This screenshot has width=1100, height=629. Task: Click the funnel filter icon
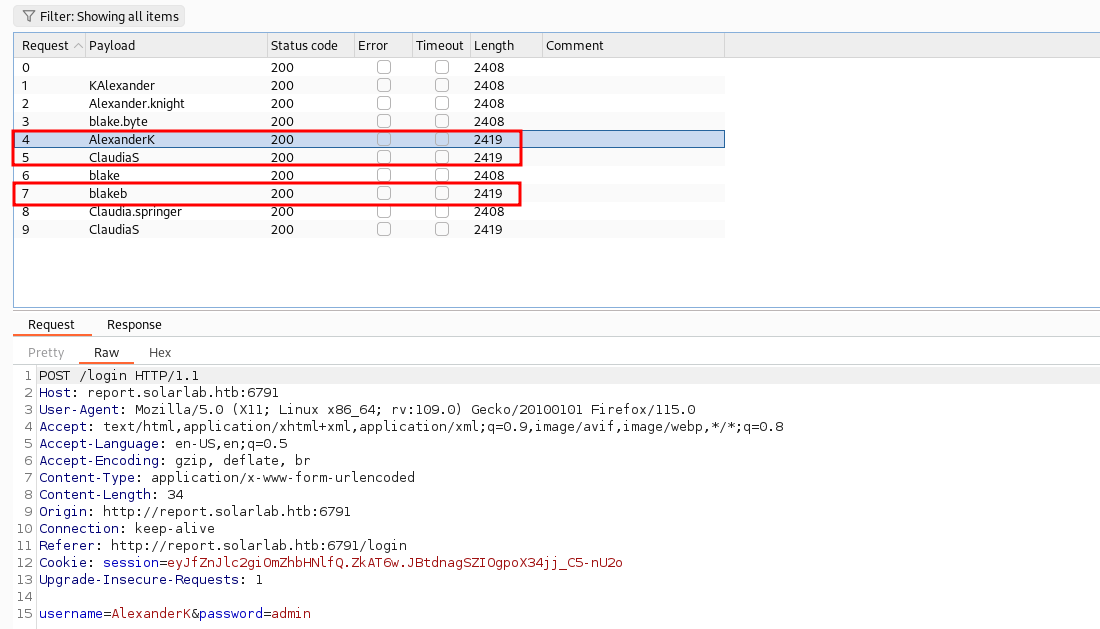(28, 16)
